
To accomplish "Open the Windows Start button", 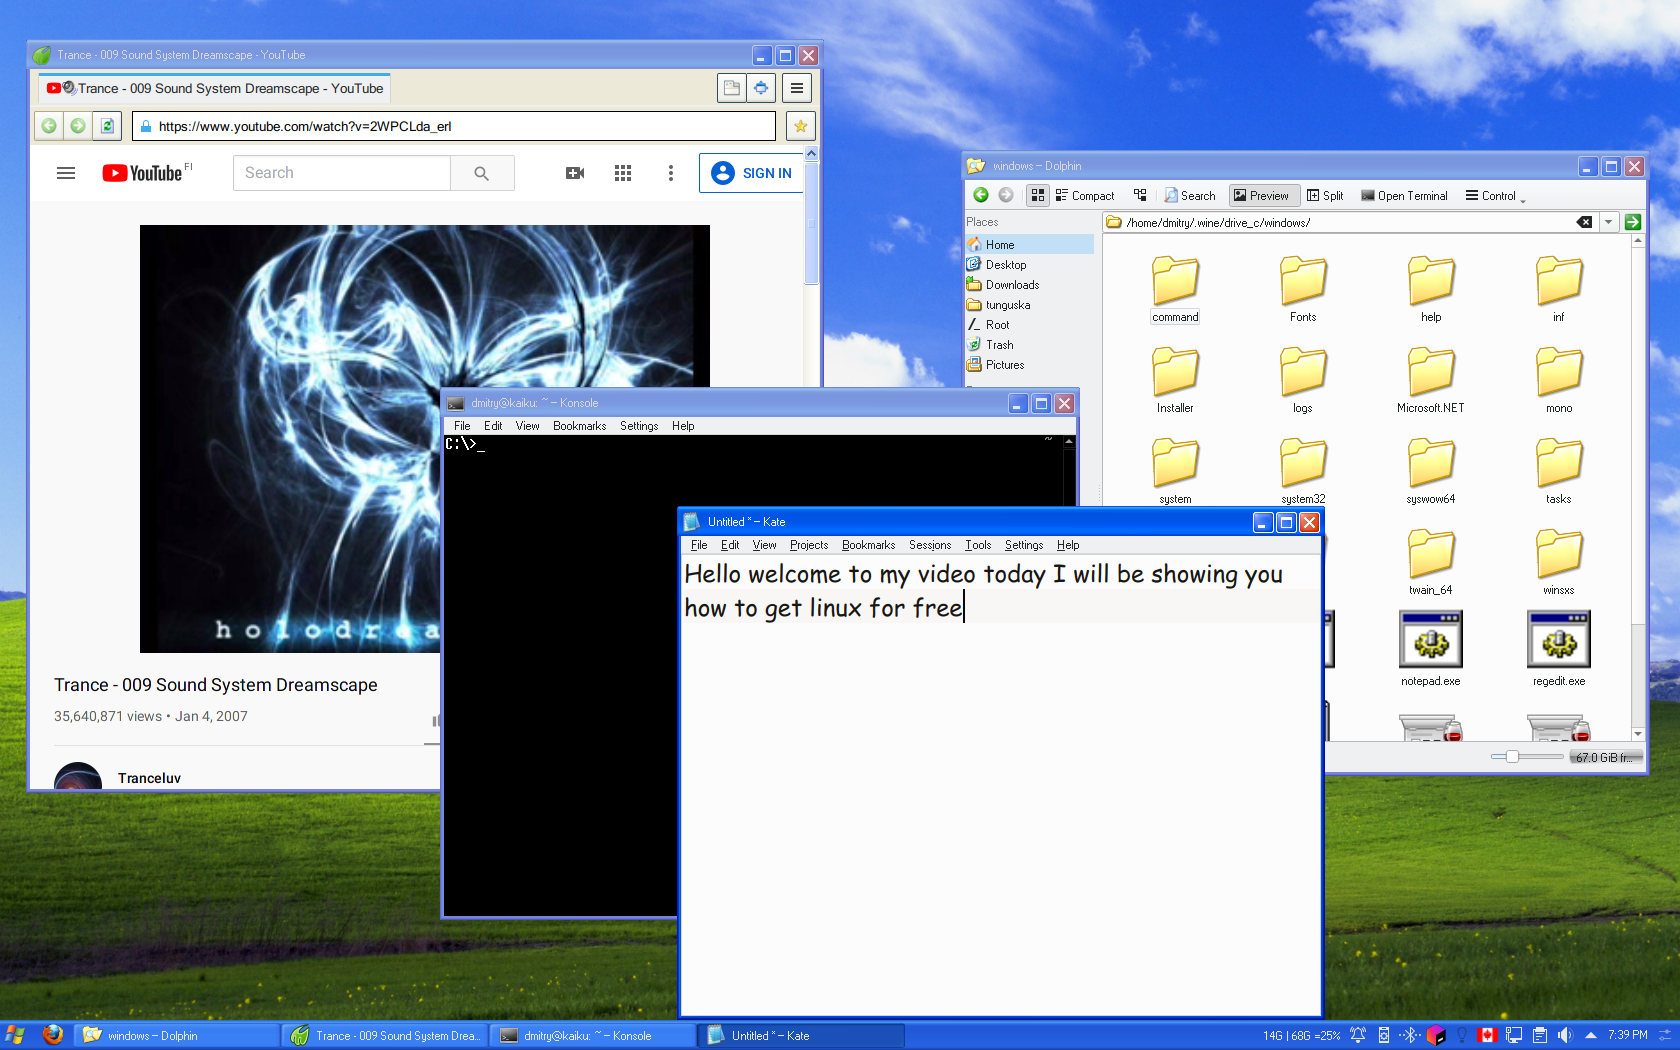I will click(x=14, y=1034).
